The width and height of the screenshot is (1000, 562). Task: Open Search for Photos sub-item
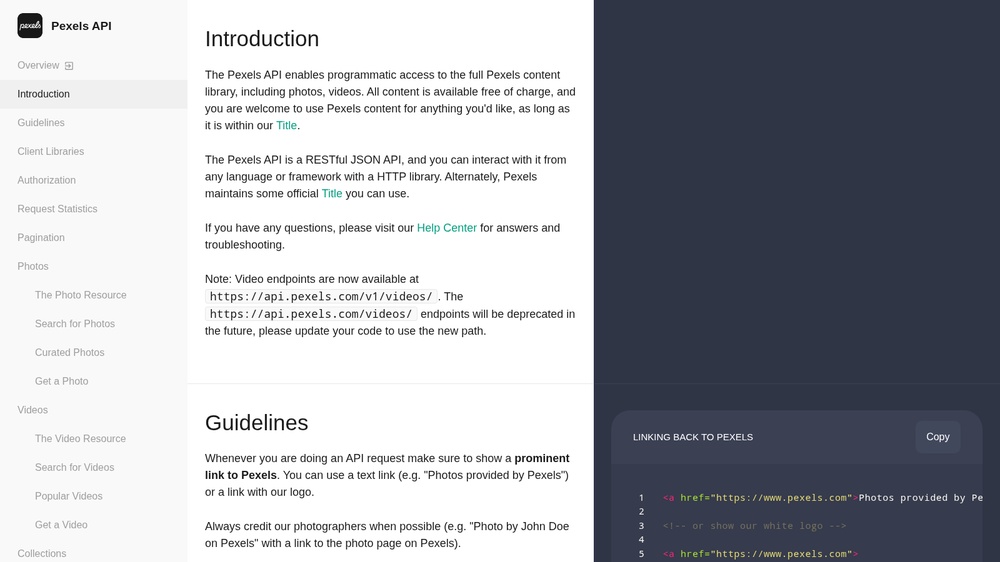tap(75, 323)
